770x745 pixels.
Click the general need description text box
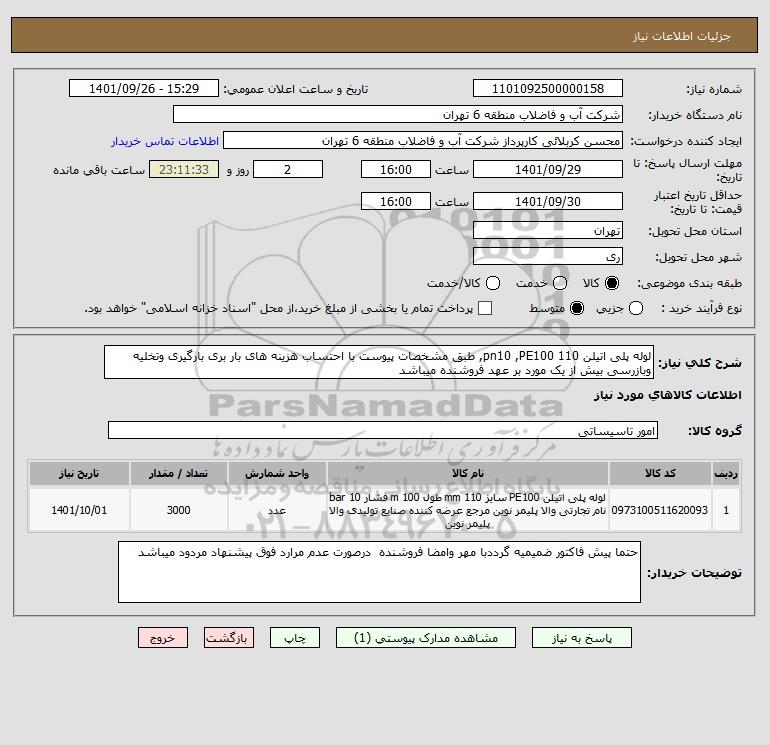[379, 362]
